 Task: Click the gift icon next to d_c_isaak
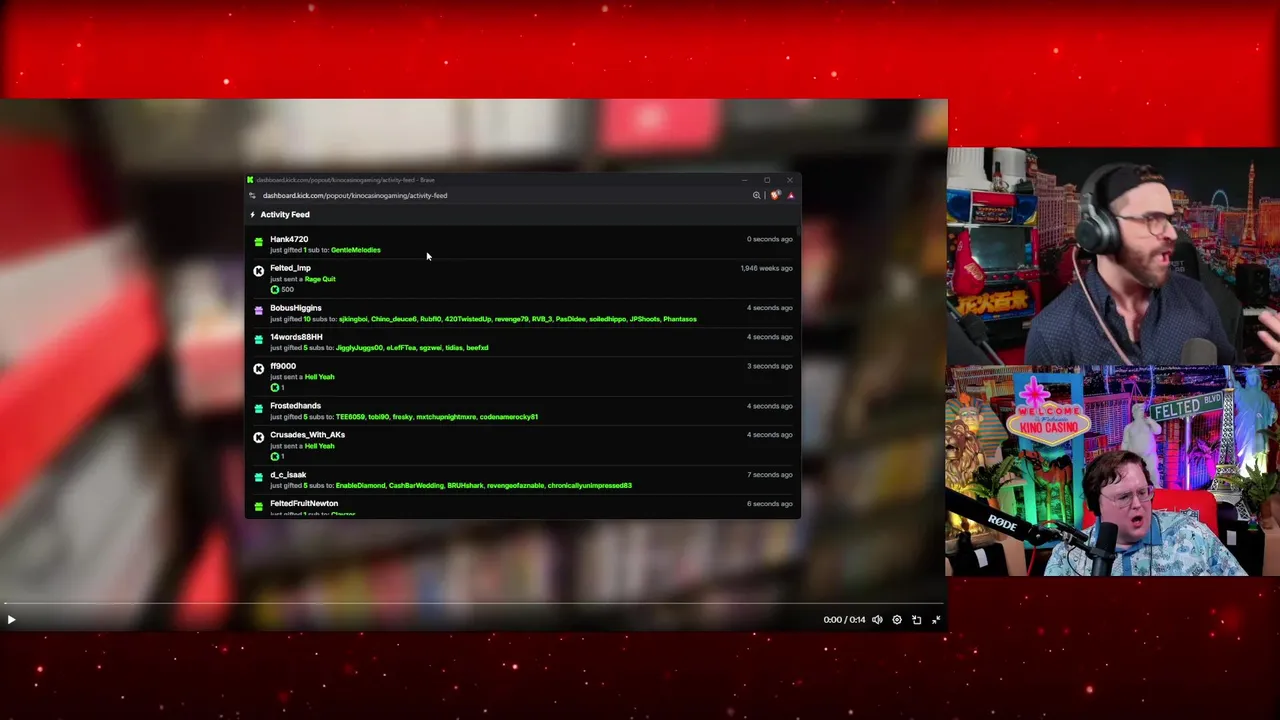click(x=259, y=478)
